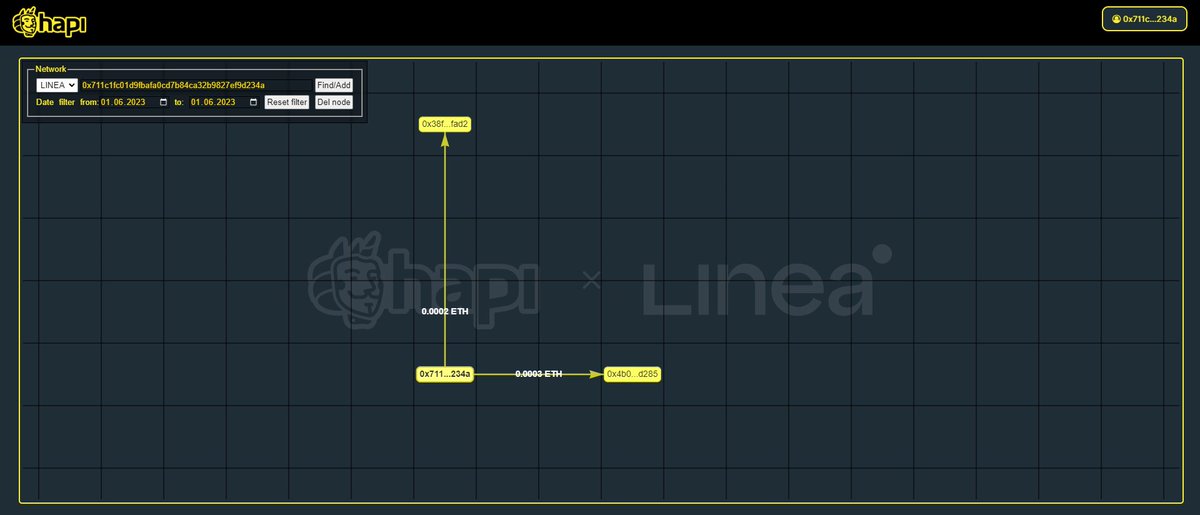Click the Reset filter button

[x=287, y=102]
